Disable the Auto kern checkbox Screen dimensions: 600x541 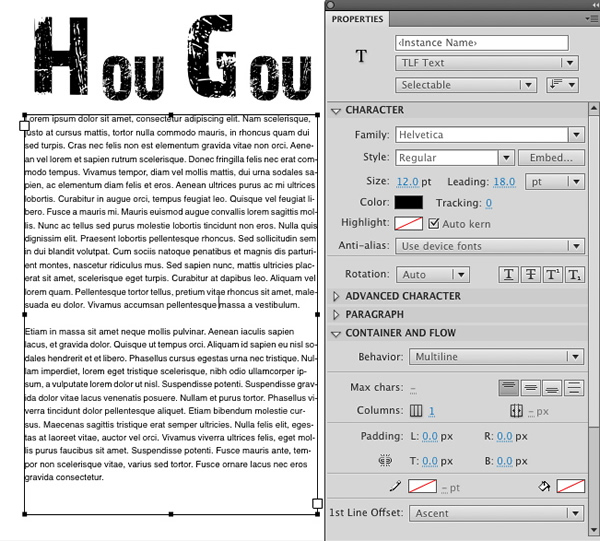tap(433, 224)
